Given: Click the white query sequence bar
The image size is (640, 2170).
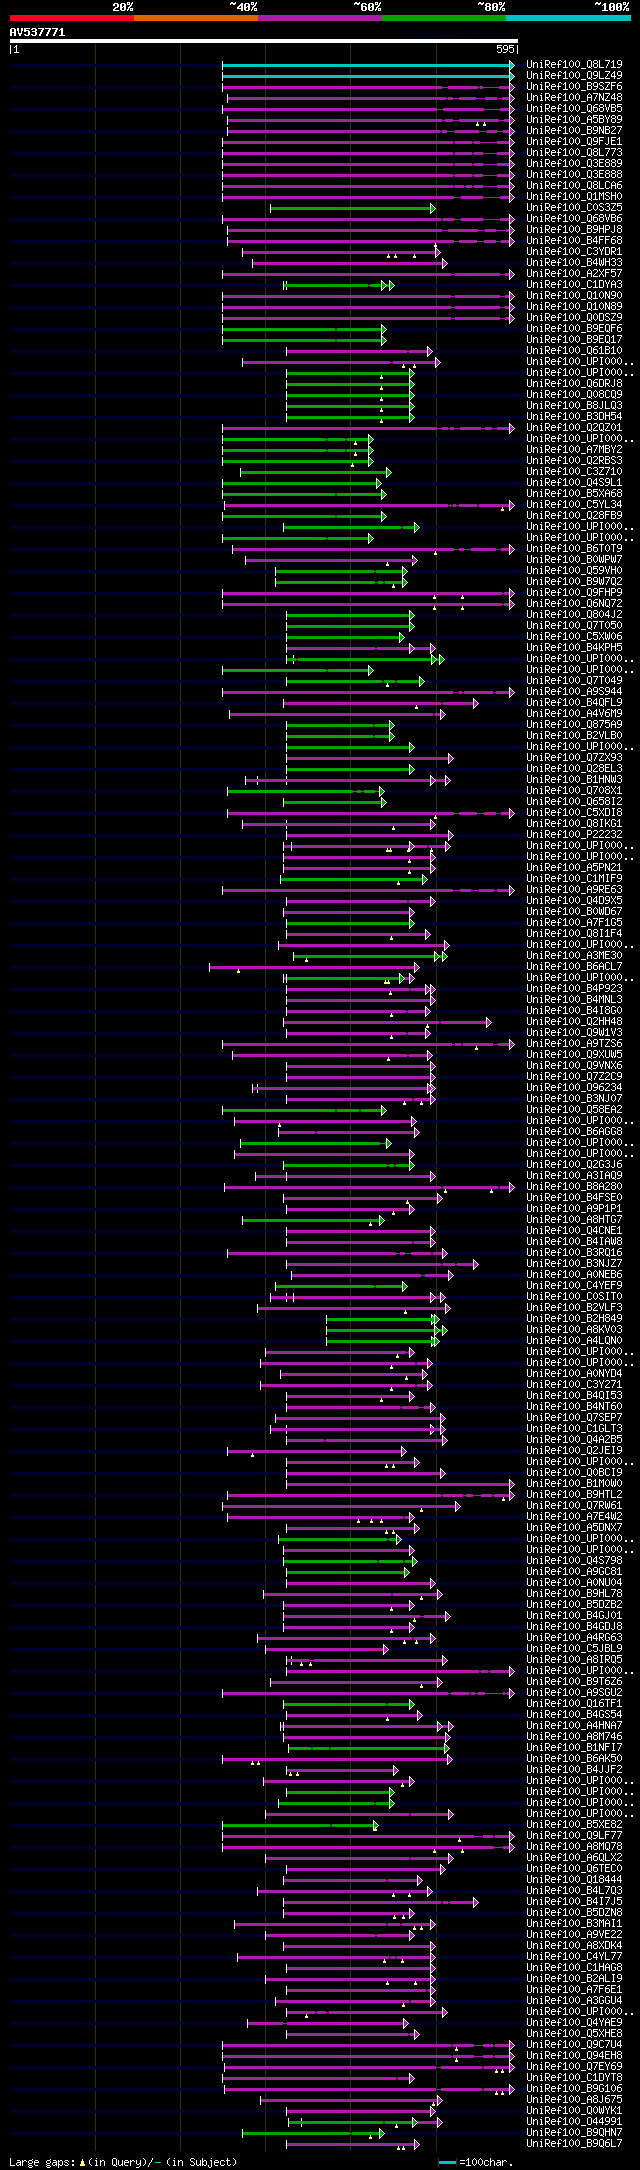Looking at the screenshot, I should coord(264,41).
